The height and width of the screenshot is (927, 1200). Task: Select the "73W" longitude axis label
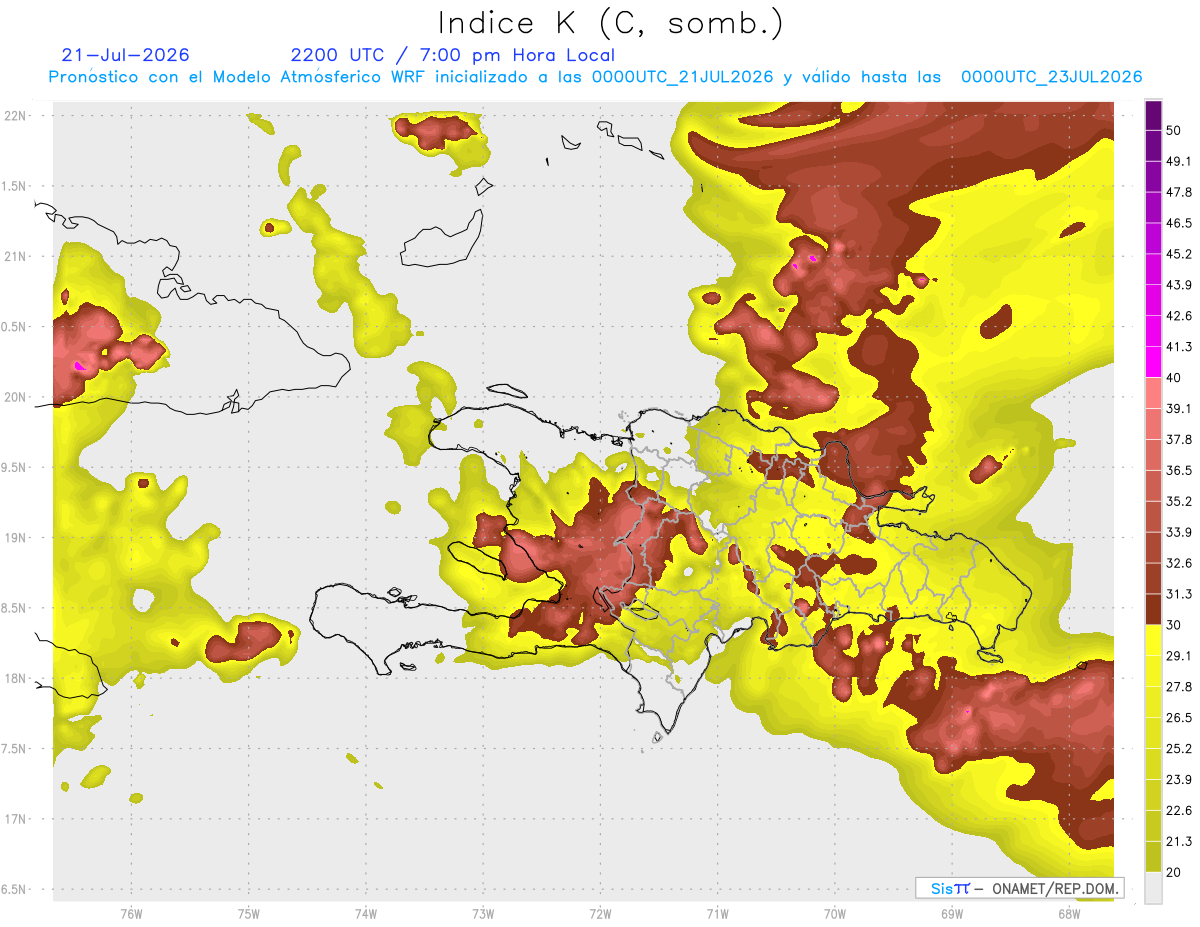coord(483,913)
